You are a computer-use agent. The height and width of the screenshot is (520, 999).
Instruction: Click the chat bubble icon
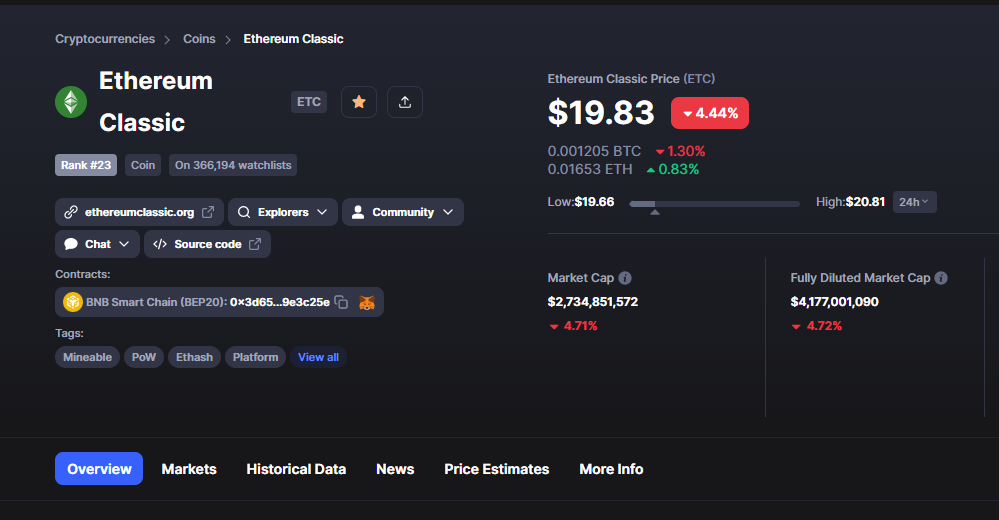(71, 244)
